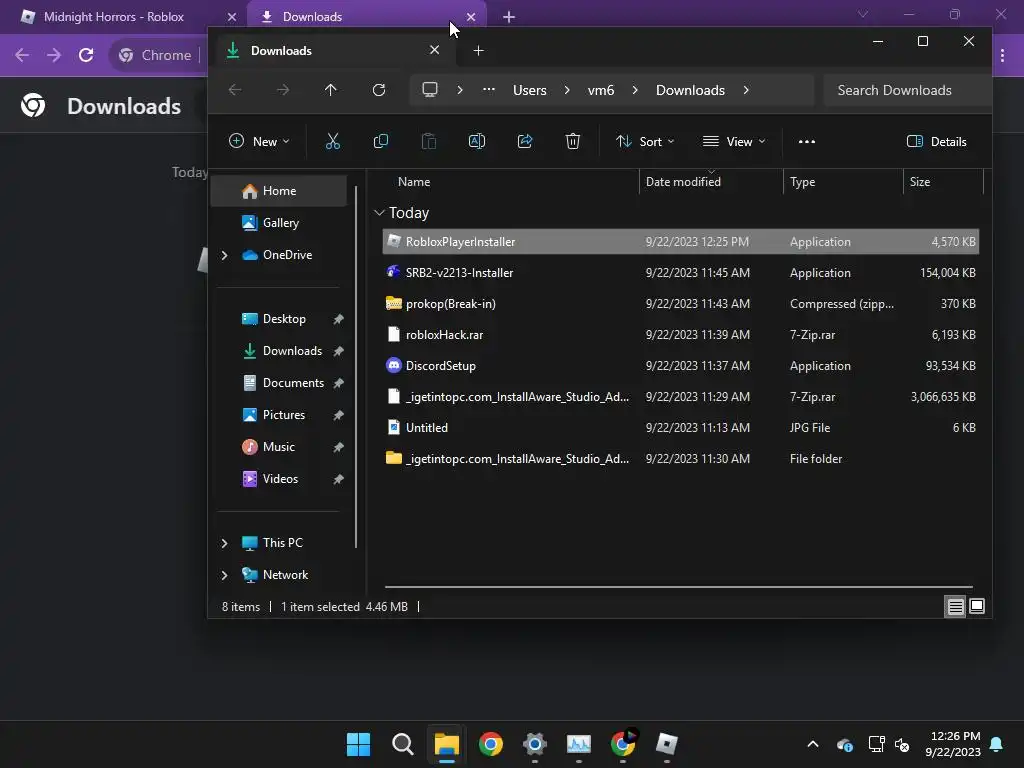The width and height of the screenshot is (1024, 768).
Task: Click the Share icon in toolbar
Action: point(525,141)
